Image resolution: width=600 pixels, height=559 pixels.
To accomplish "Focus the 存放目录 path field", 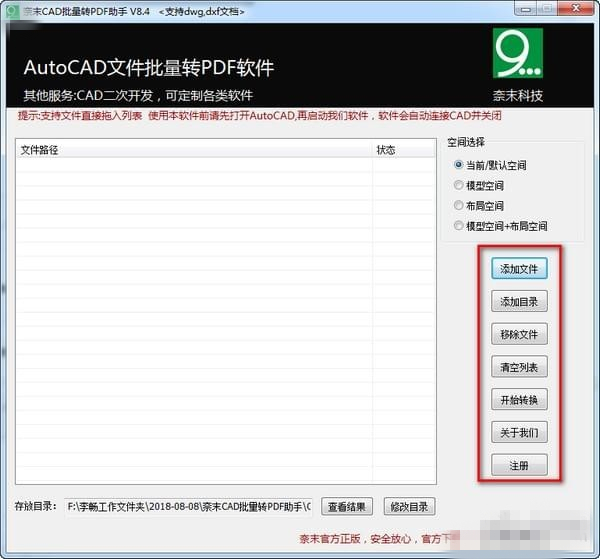I will (189, 507).
